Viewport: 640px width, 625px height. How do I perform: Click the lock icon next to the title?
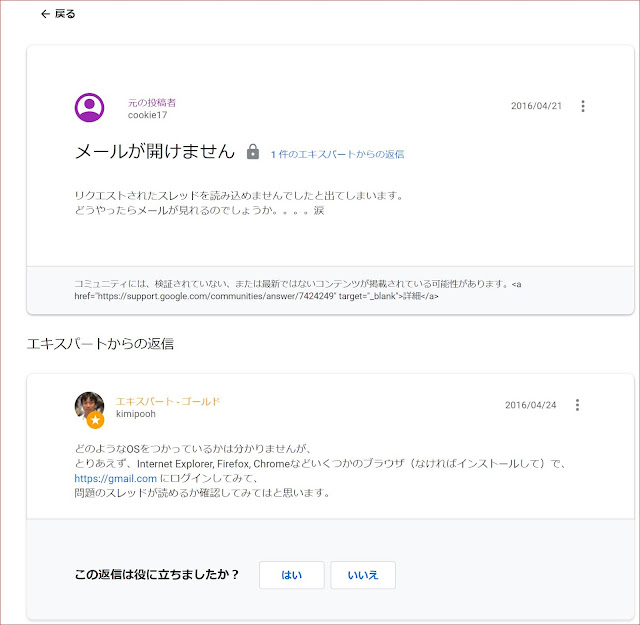click(x=253, y=152)
